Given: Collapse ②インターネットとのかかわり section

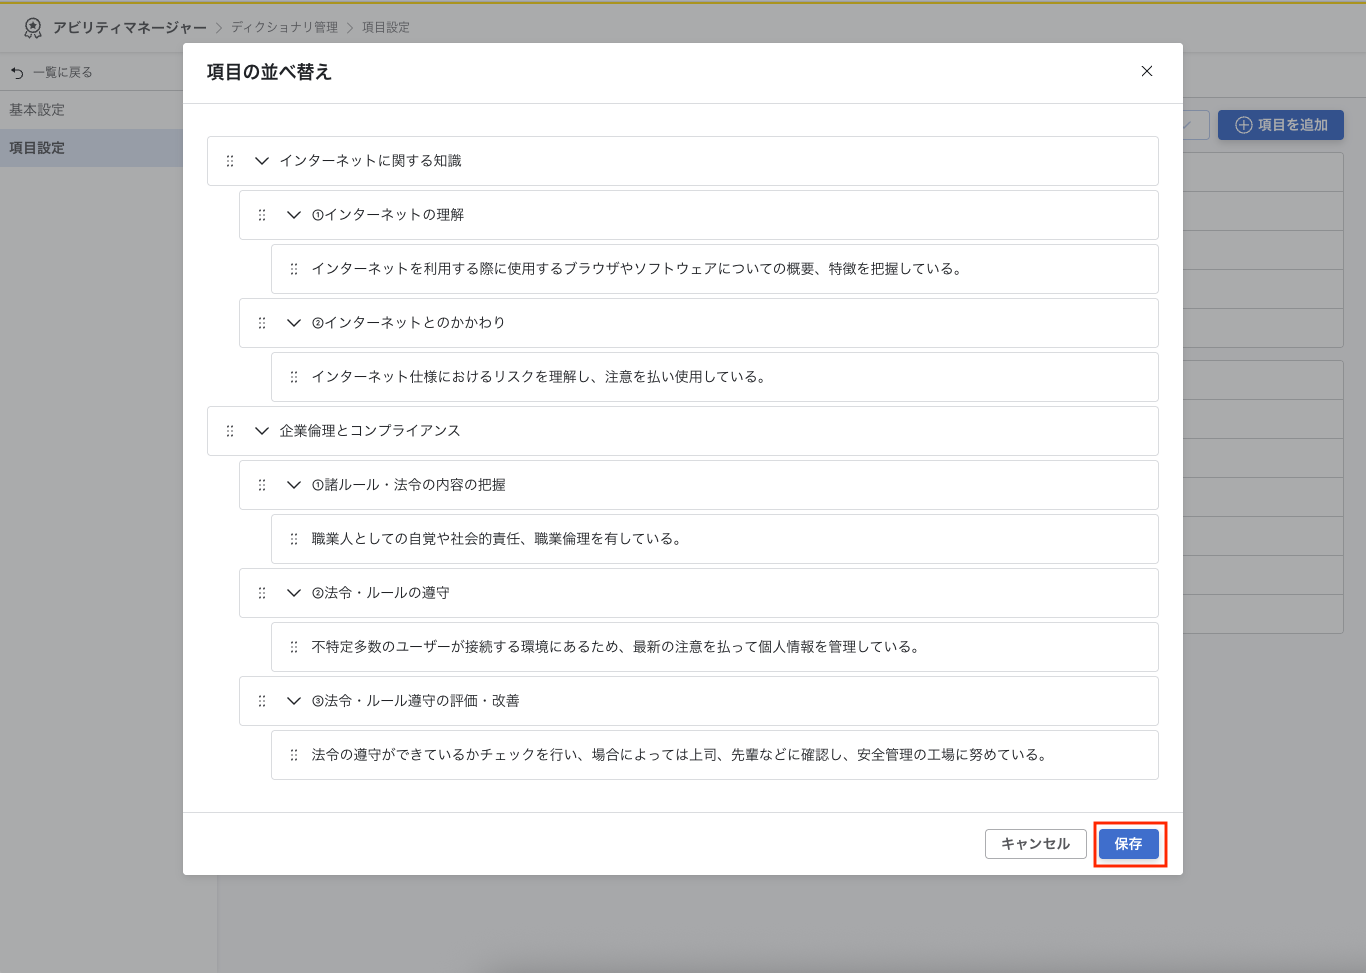Looking at the screenshot, I should point(294,323).
